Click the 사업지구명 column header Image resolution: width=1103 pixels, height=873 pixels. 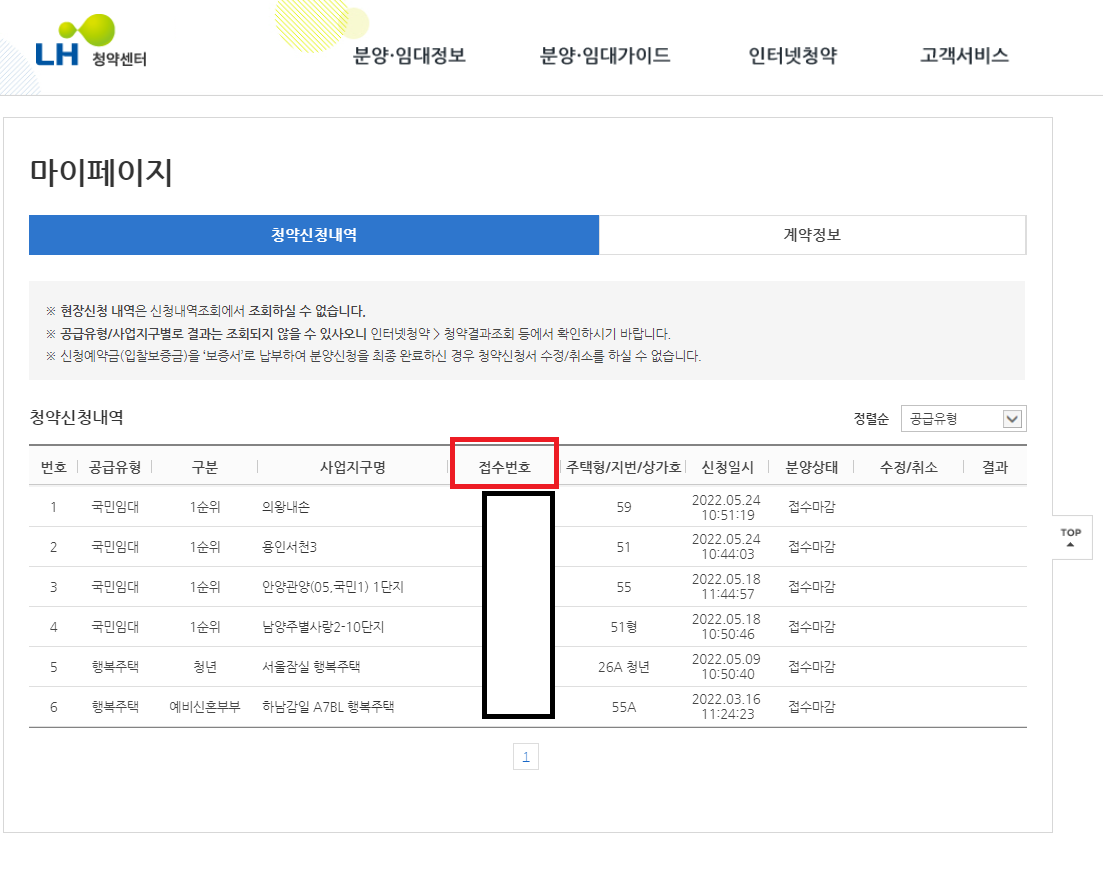[x=352, y=467]
